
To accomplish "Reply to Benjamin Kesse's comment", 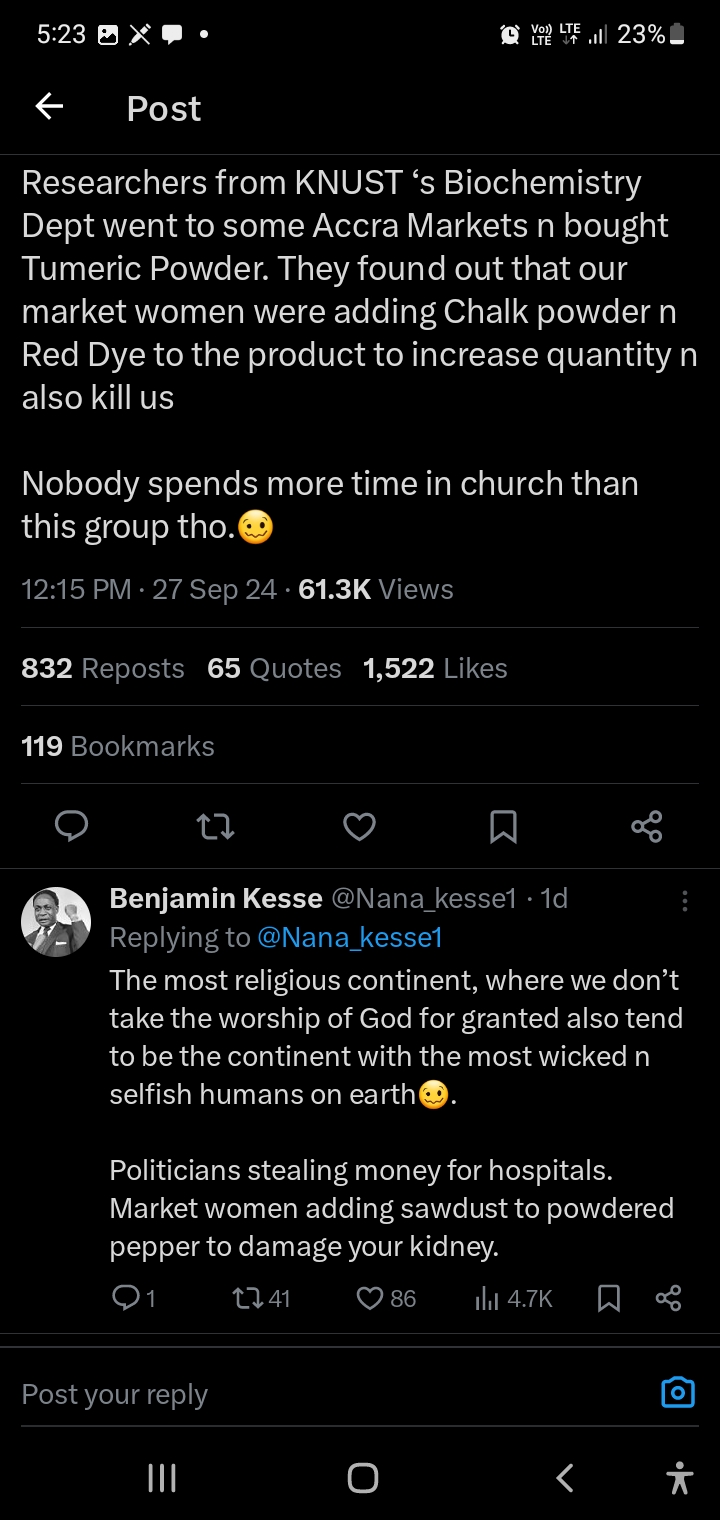I will pyautogui.click(x=126, y=1298).
